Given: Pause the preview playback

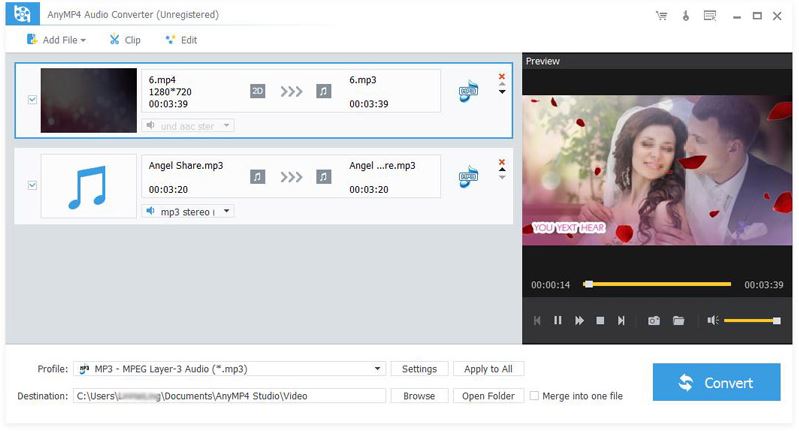Looking at the screenshot, I should click(x=557, y=320).
